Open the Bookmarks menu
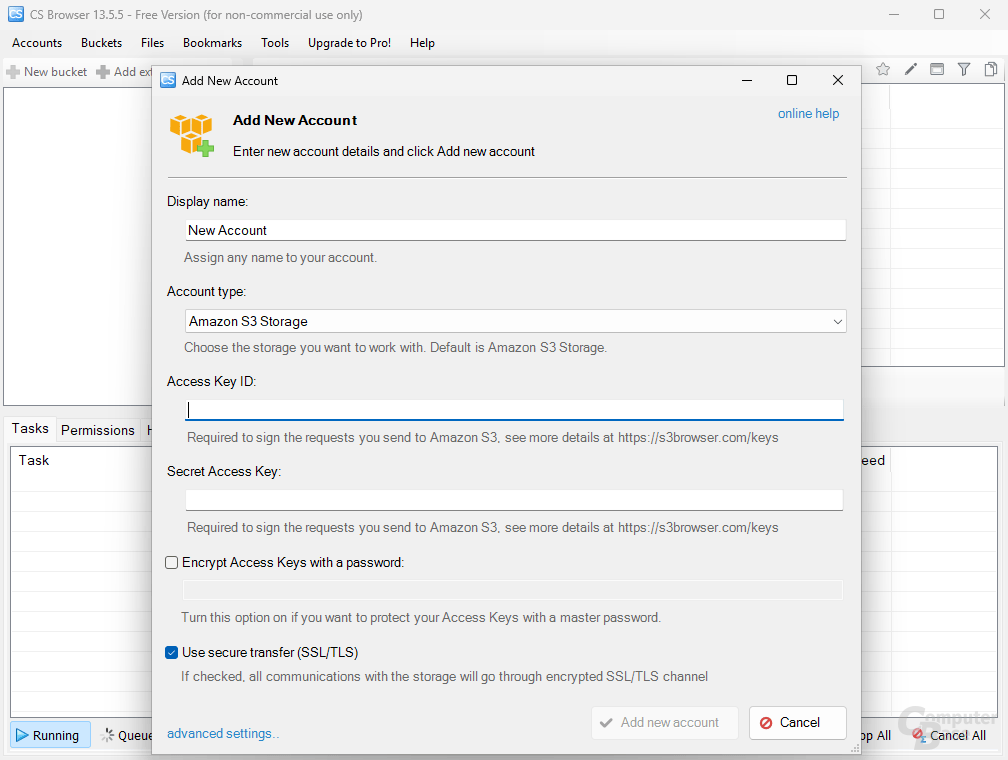Screen dimensions: 1008x760 (212, 43)
